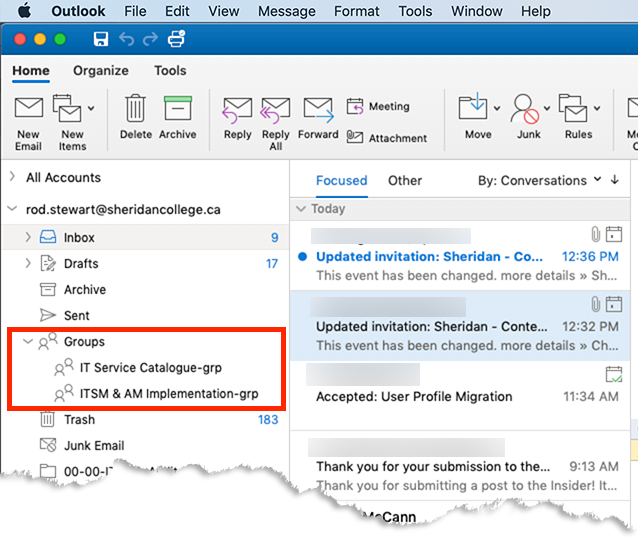Open the Help menu
The width and height of the screenshot is (638, 554).
(536, 11)
